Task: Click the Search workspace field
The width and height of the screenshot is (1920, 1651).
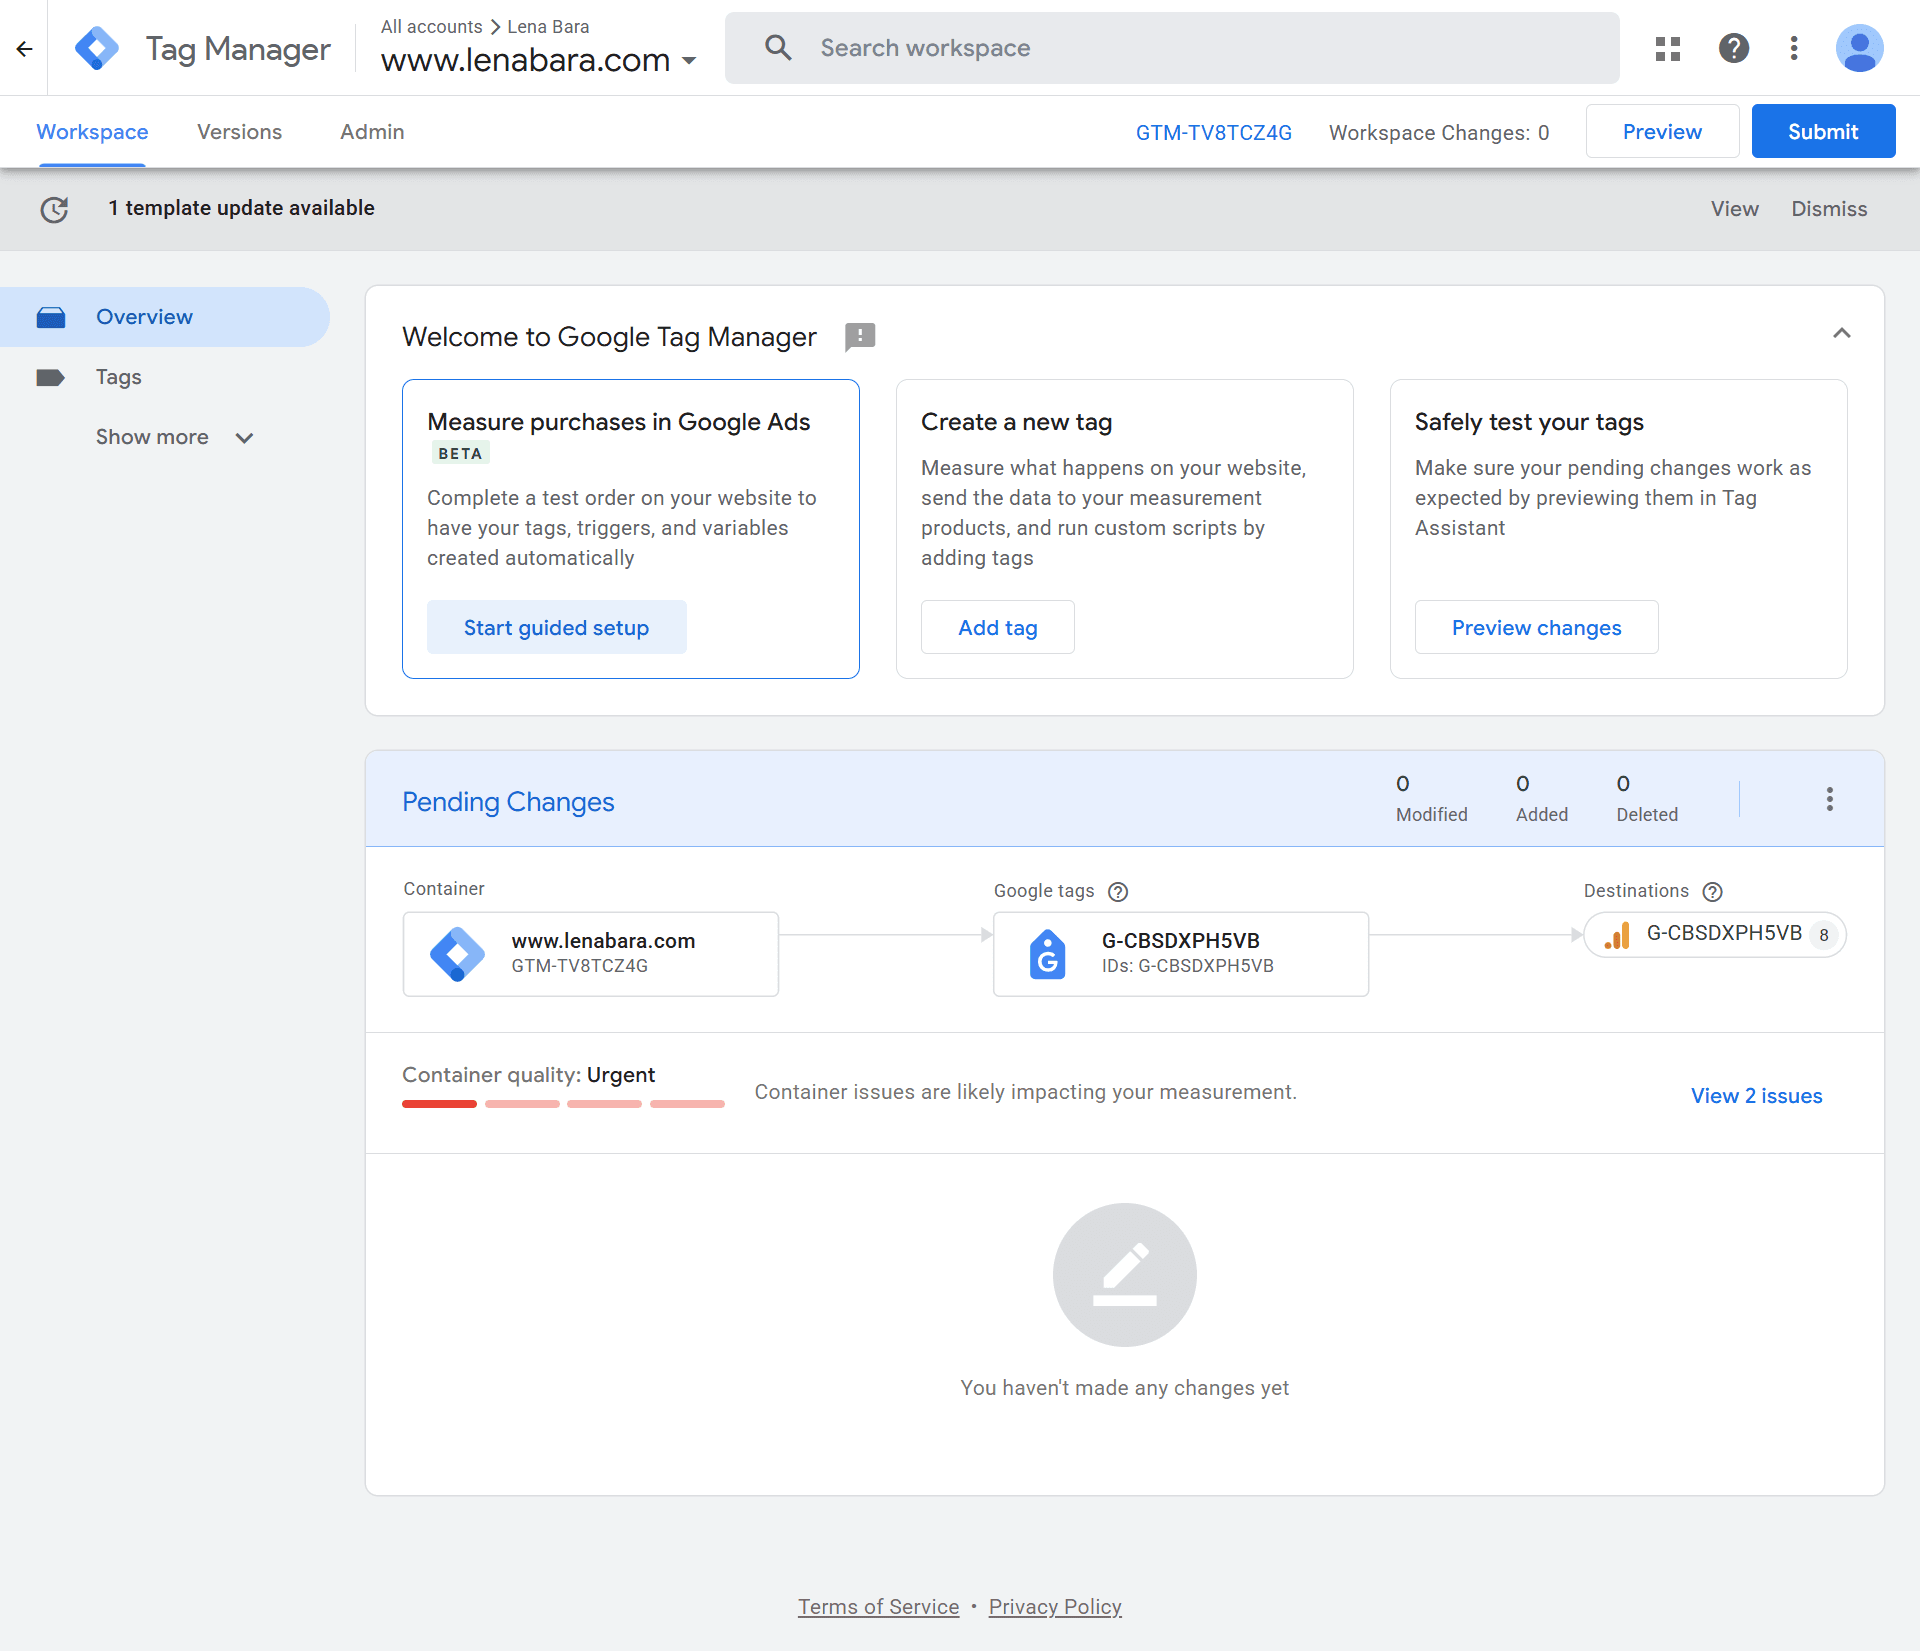Action: coord(1172,48)
